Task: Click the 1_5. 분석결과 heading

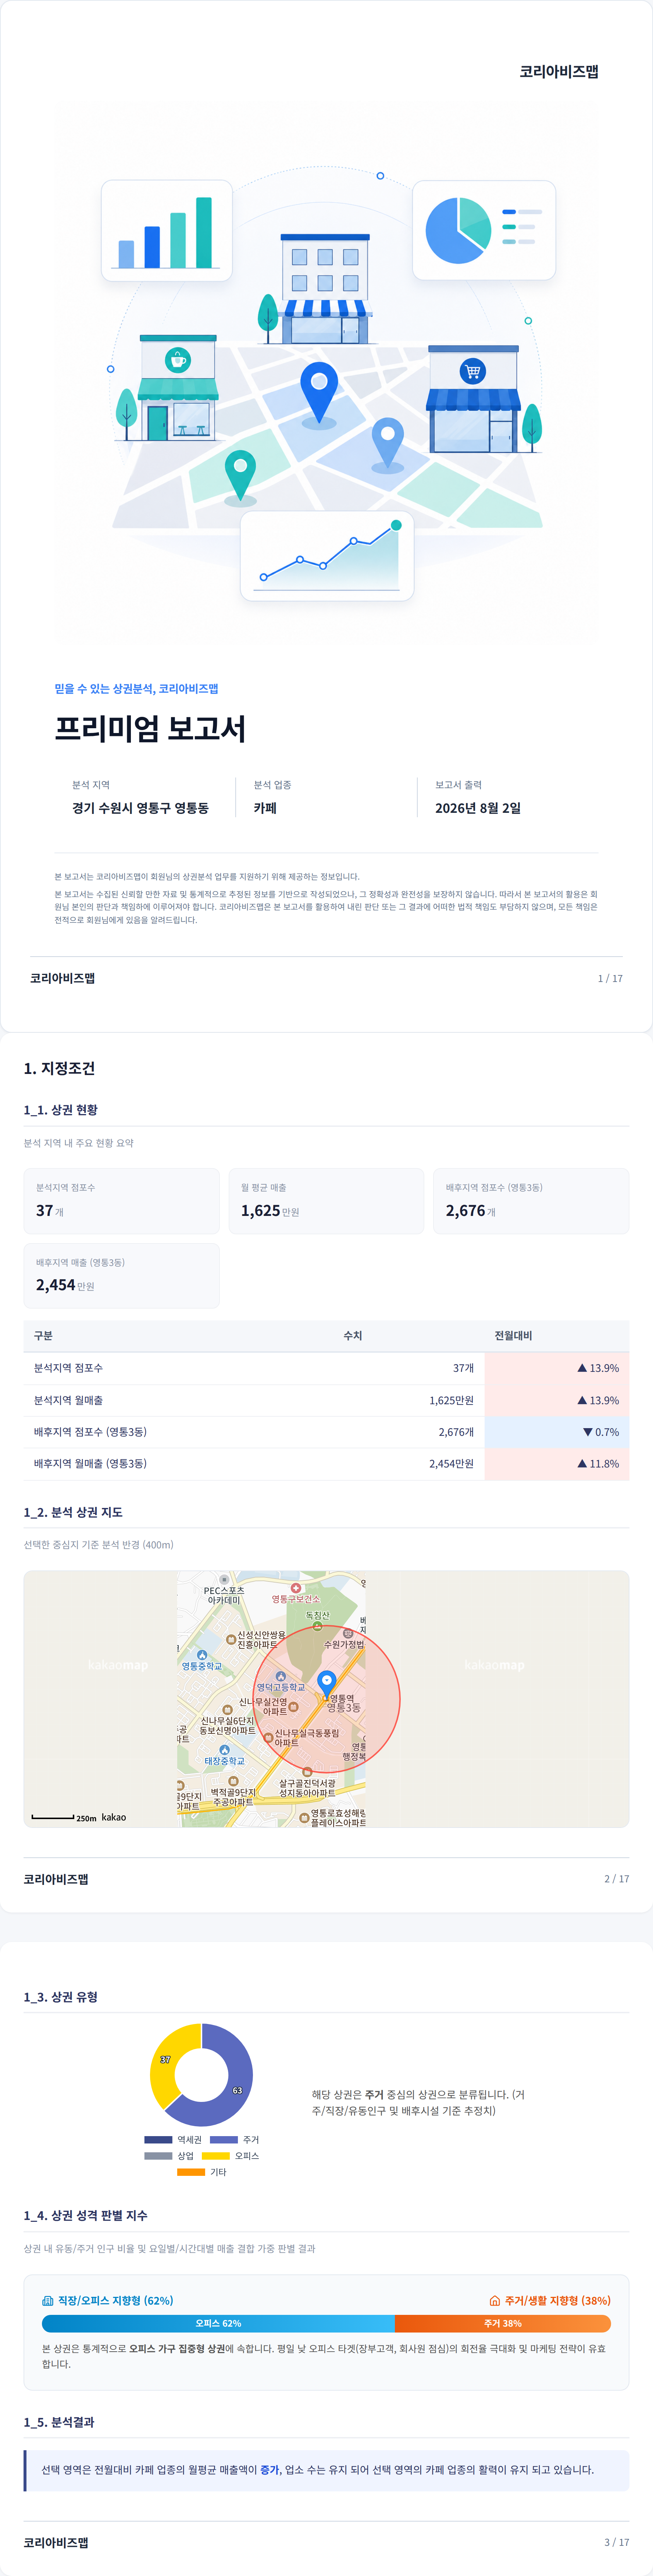Action: [x=59, y=2422]
